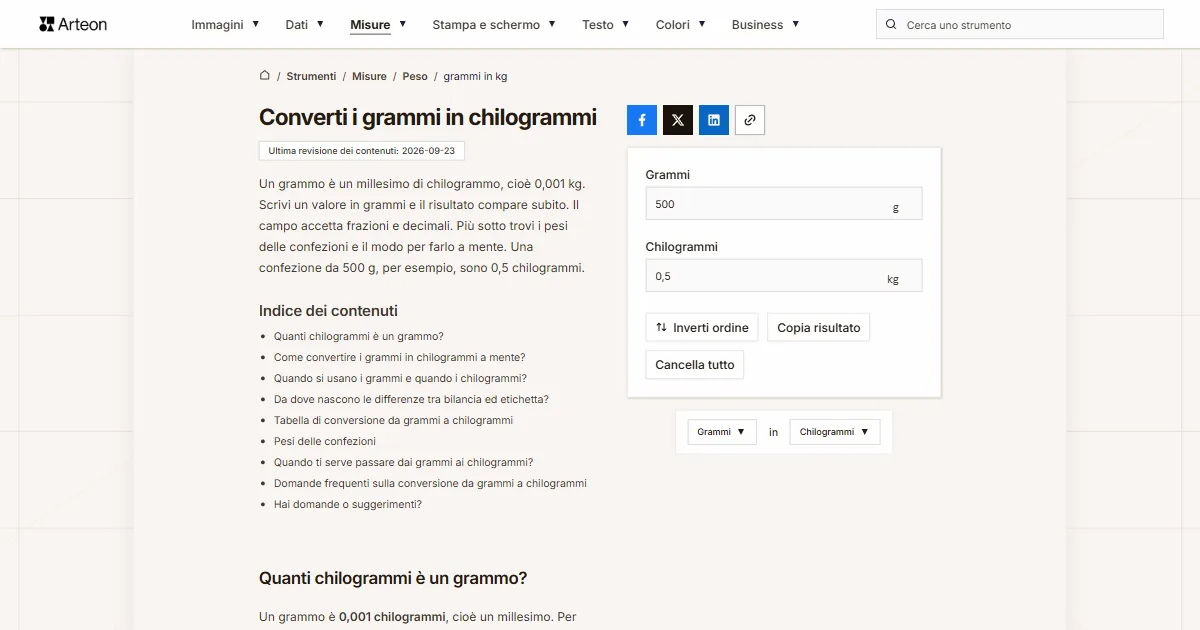
Task: Focus the Grammi input field
Action: [x=784, y=204]
